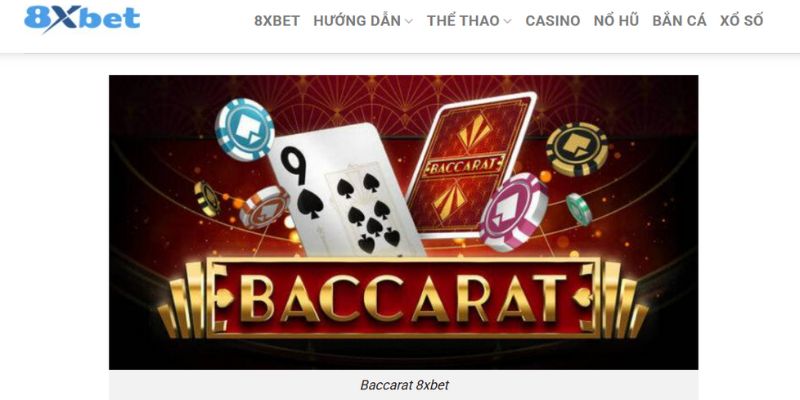The height and width of the screenshot is (400, 800).
Task: Click the blue poker chip in banner
Action: point(244,129)
